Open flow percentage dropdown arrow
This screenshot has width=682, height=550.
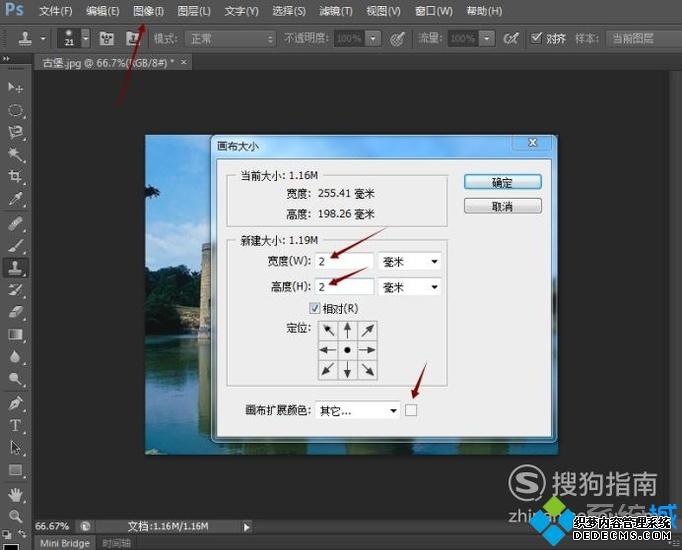coord(487,39)
